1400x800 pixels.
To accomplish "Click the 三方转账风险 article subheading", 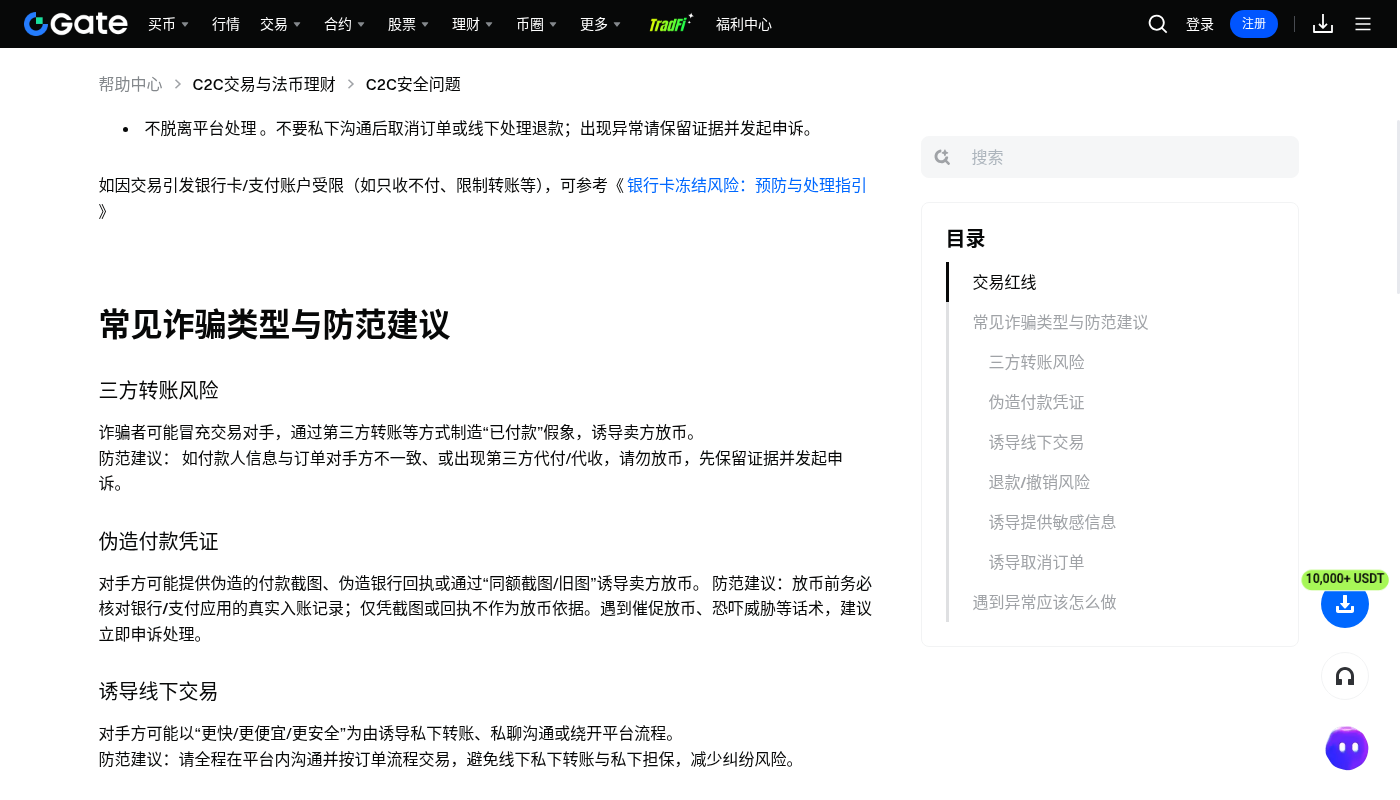I will click(159, 390).
